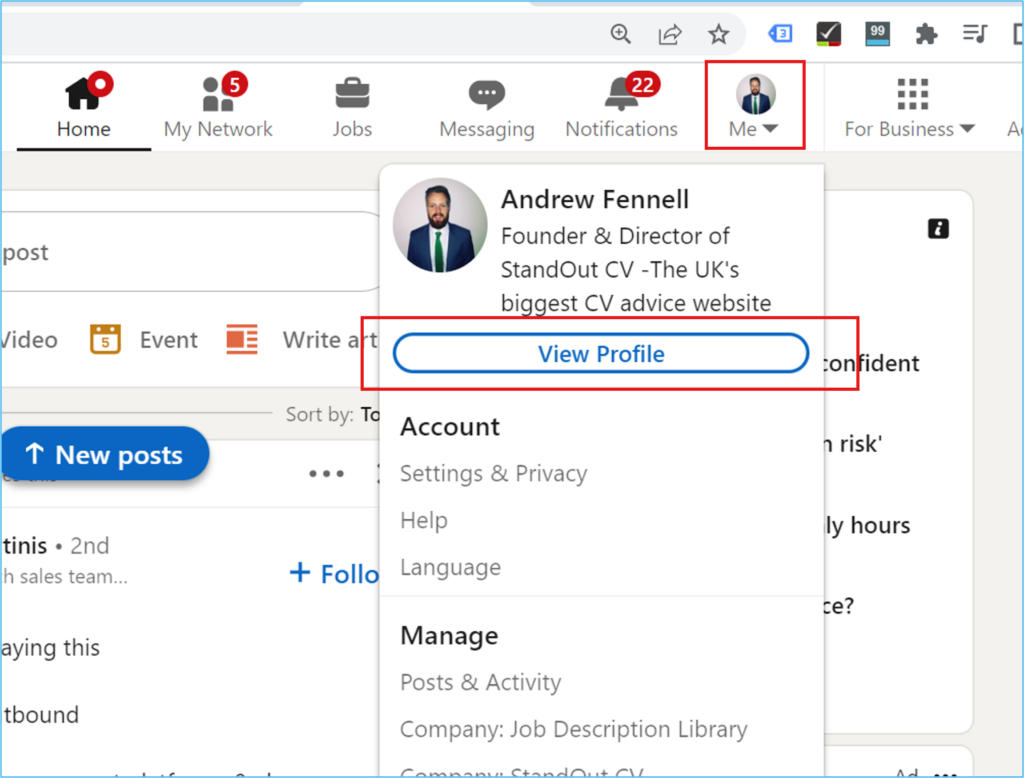Open My Network with 5 pending invites
This screenshot has height=778, width=1024.
click(x=218, y=103)
